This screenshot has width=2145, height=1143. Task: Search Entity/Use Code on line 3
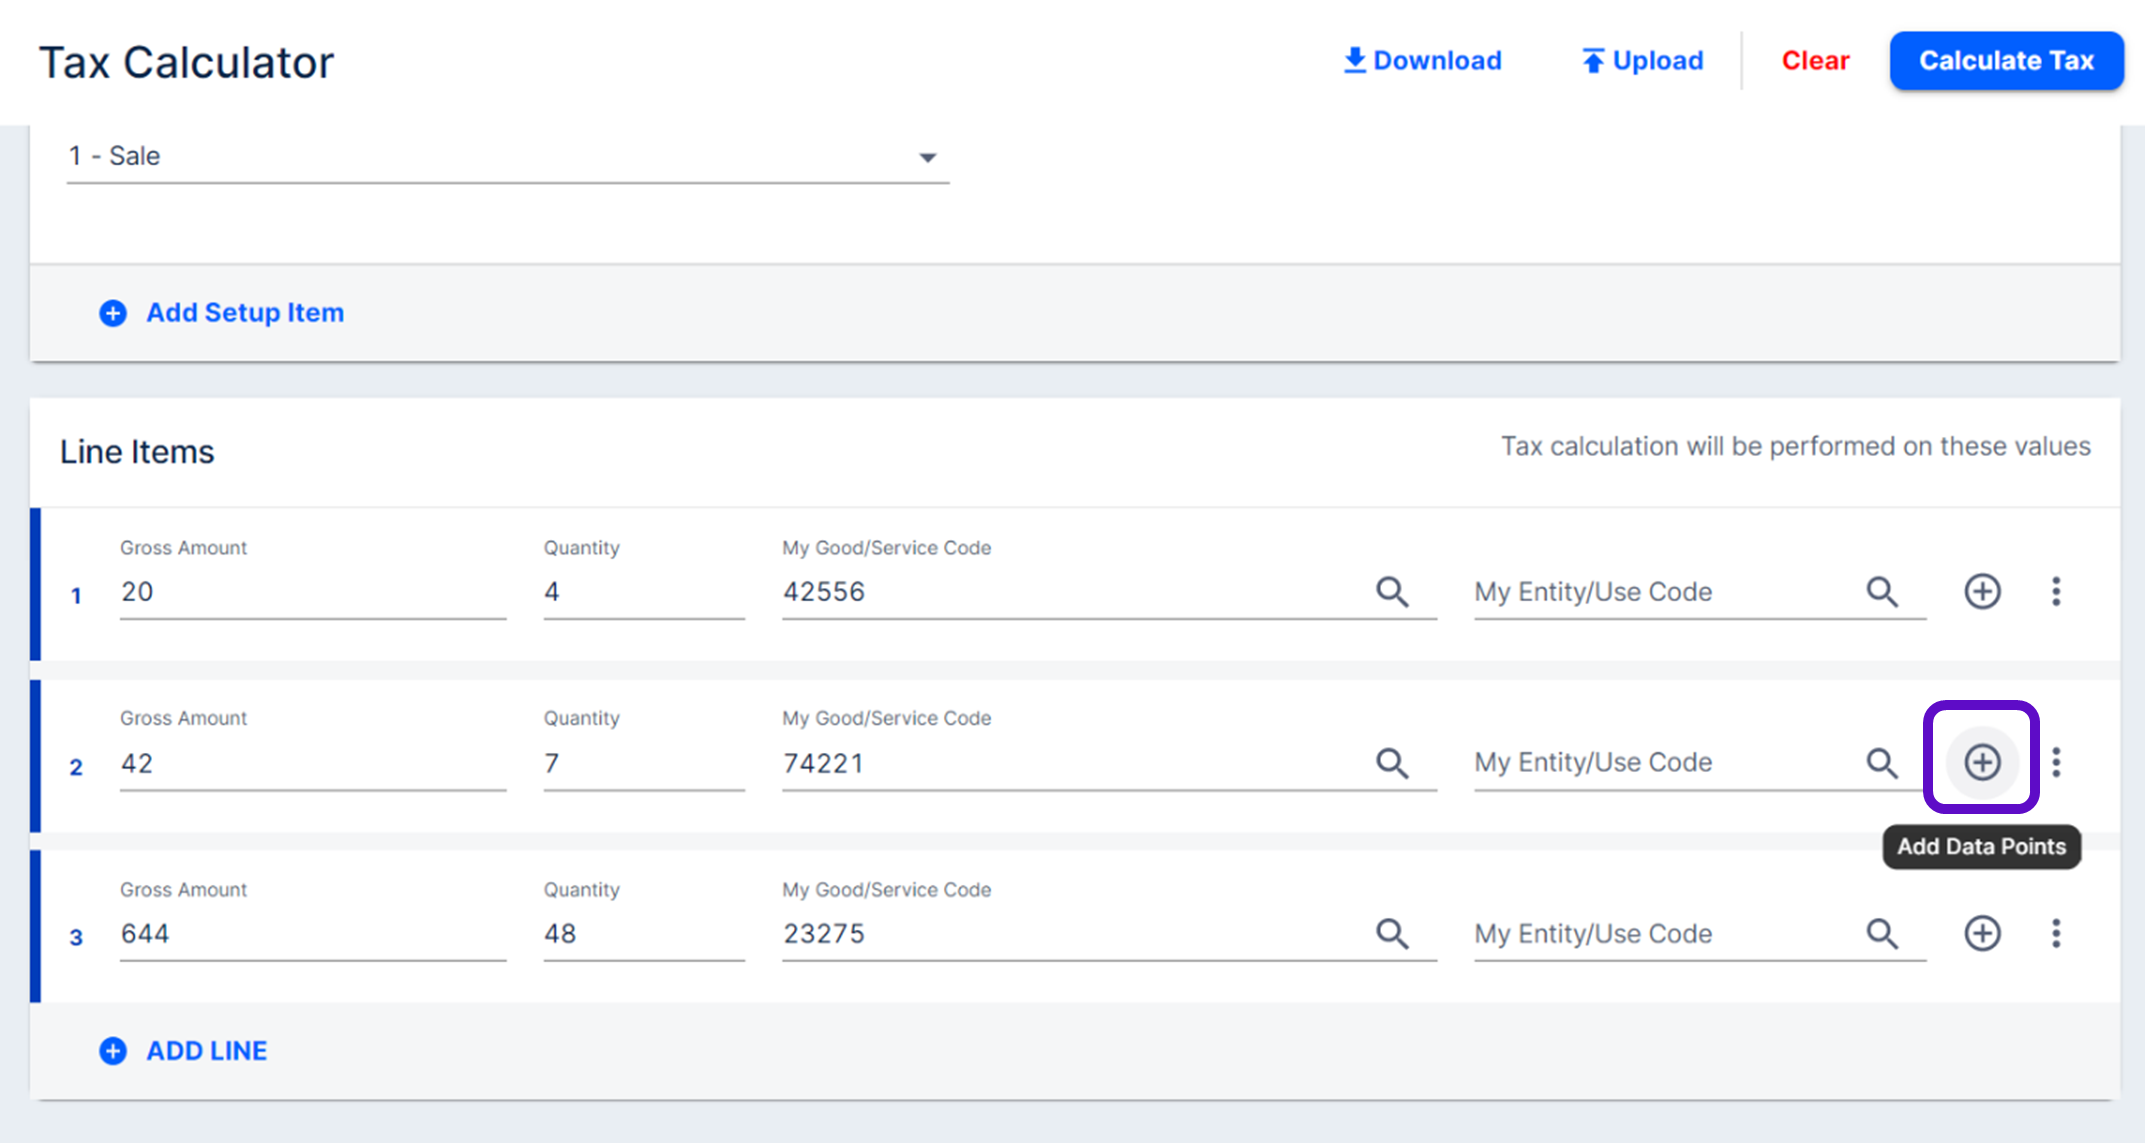(x=1882, y=934)
